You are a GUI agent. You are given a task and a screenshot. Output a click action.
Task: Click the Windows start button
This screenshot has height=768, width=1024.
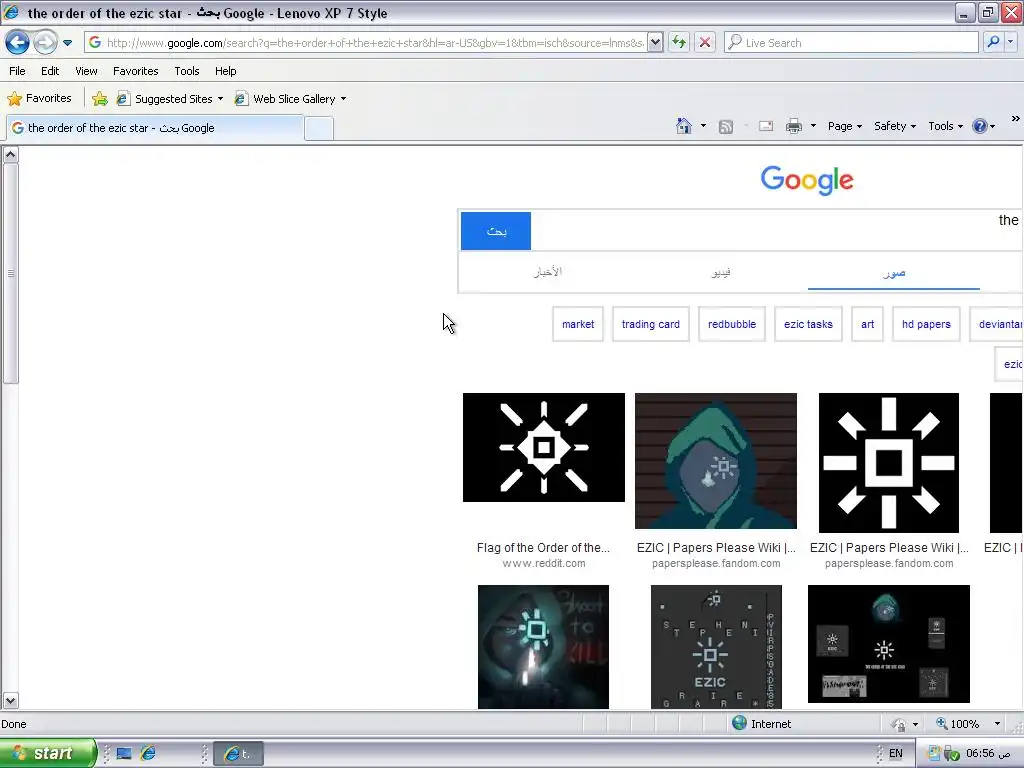pyautogui.click(x=48, y=753)
